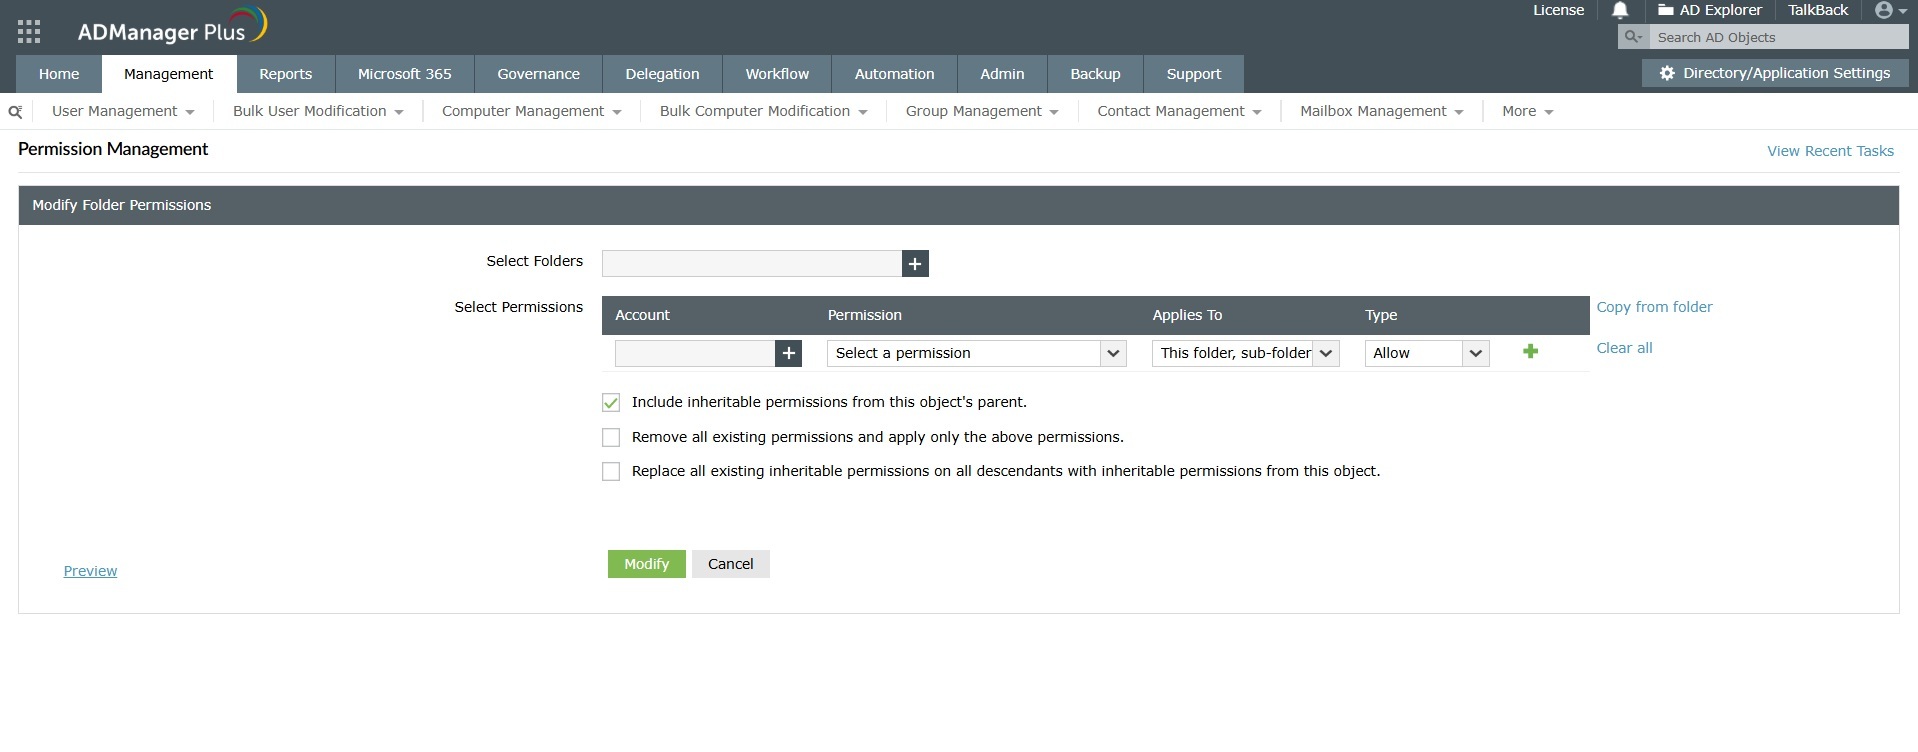Screen dimensions: 1918x752
Task: Open the Support tab
Action: 1194,74
